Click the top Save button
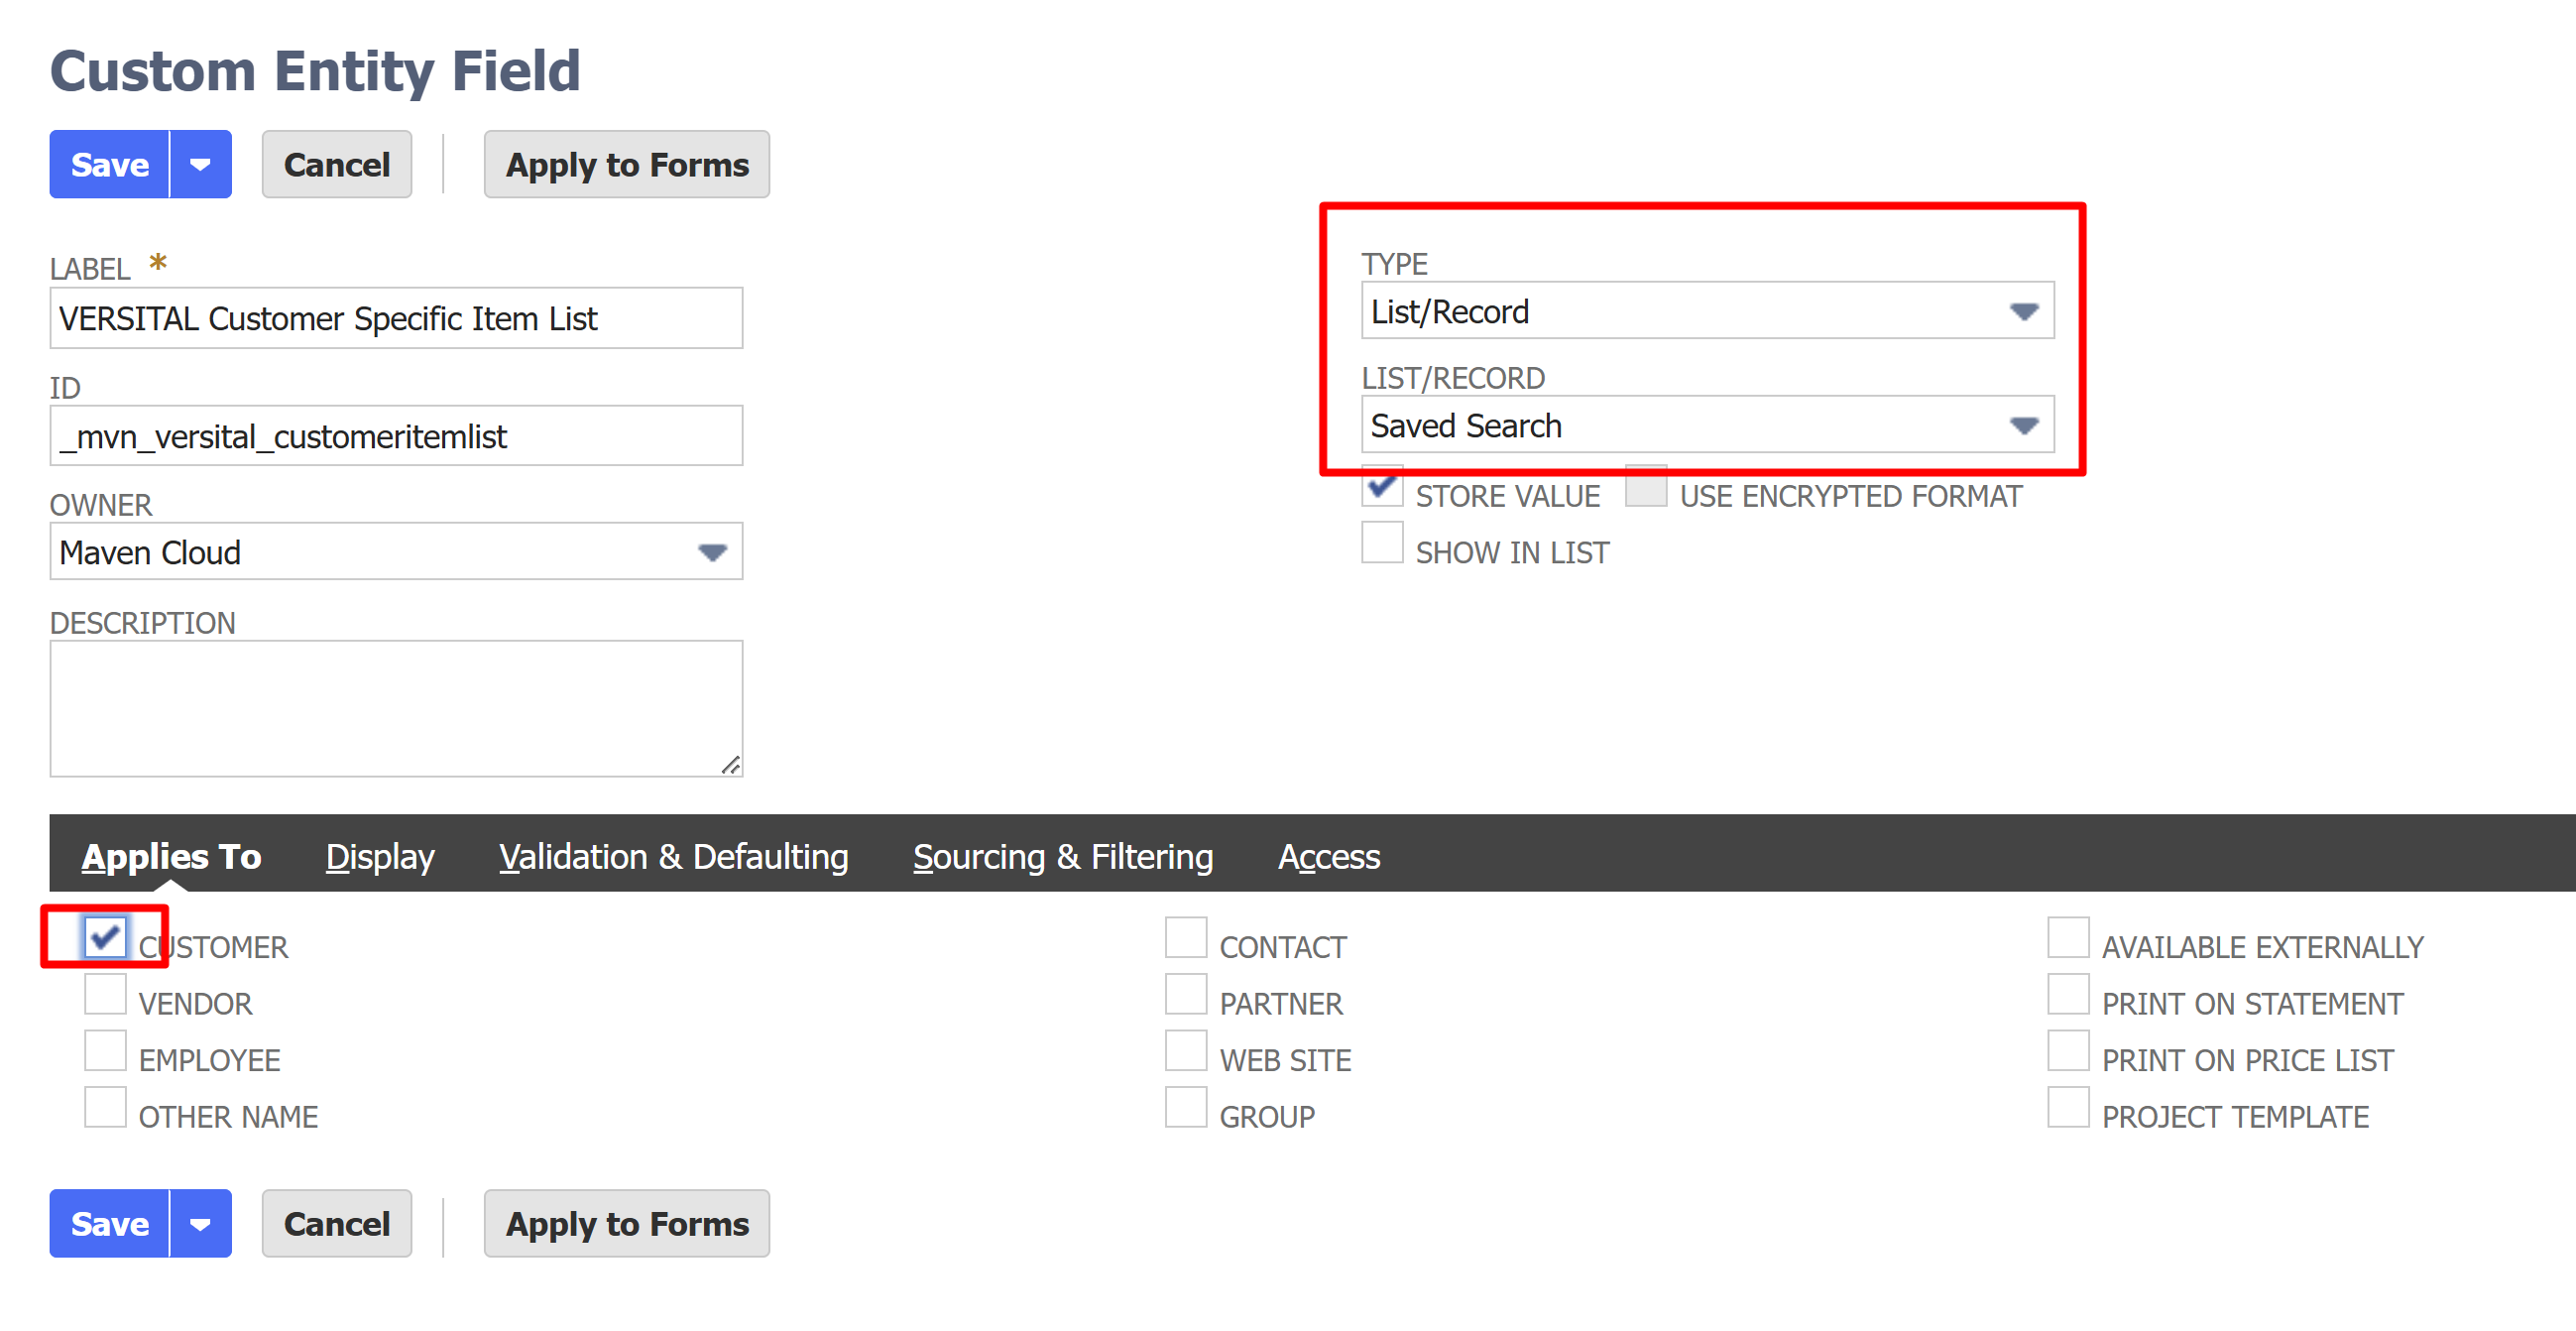 109,165
